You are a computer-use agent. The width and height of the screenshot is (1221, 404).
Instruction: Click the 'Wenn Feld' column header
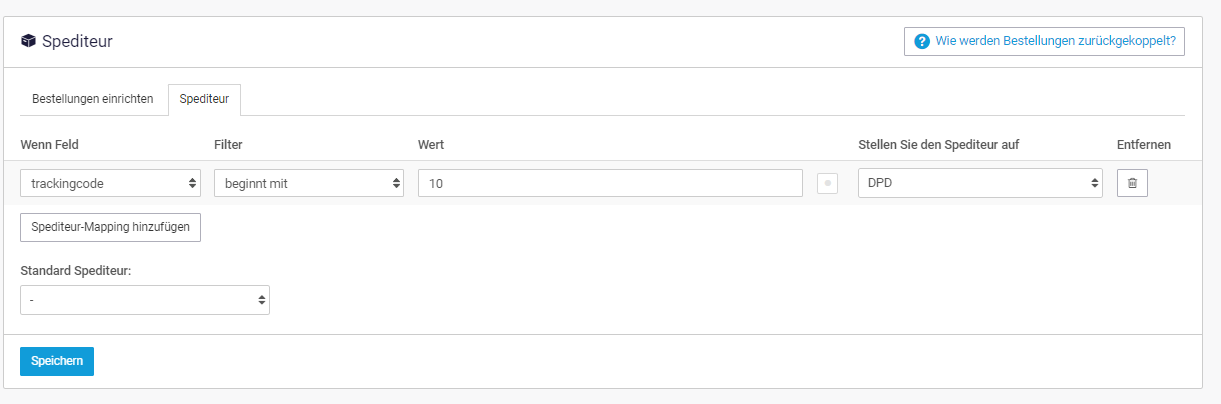point(50,145)
